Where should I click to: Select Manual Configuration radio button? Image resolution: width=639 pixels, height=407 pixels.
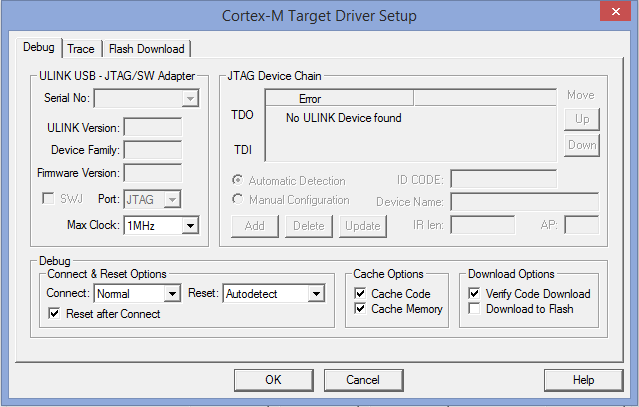coord(238,199)
